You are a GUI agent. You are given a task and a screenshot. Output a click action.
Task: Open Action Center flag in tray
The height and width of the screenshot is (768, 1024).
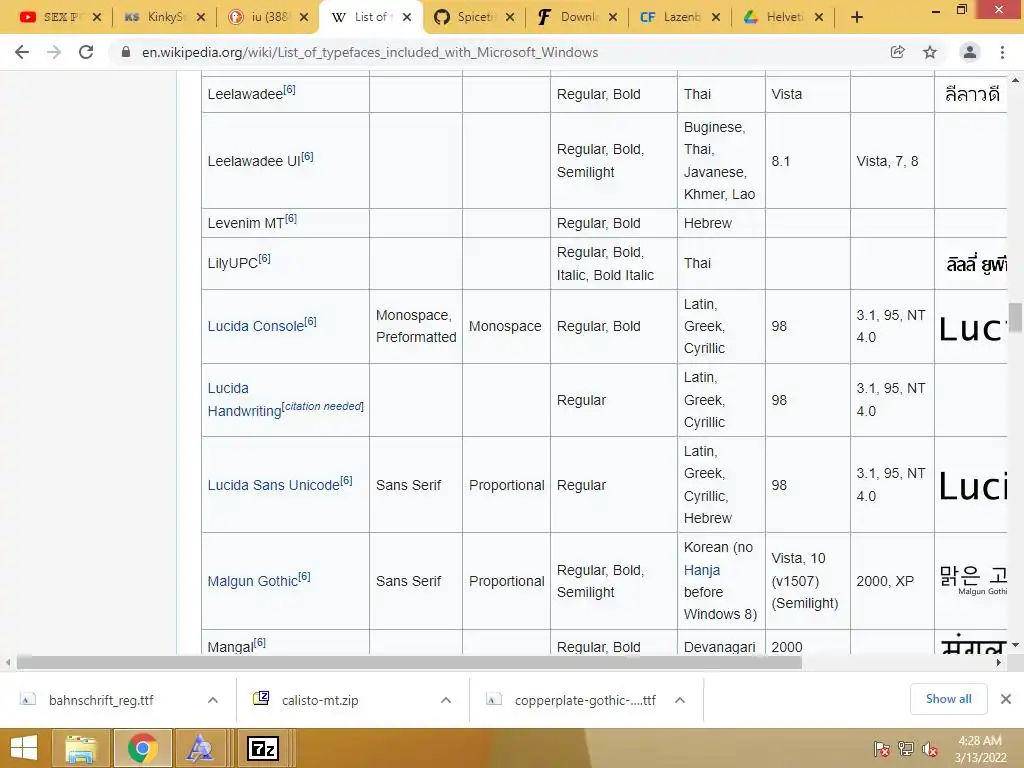[881, 749]
